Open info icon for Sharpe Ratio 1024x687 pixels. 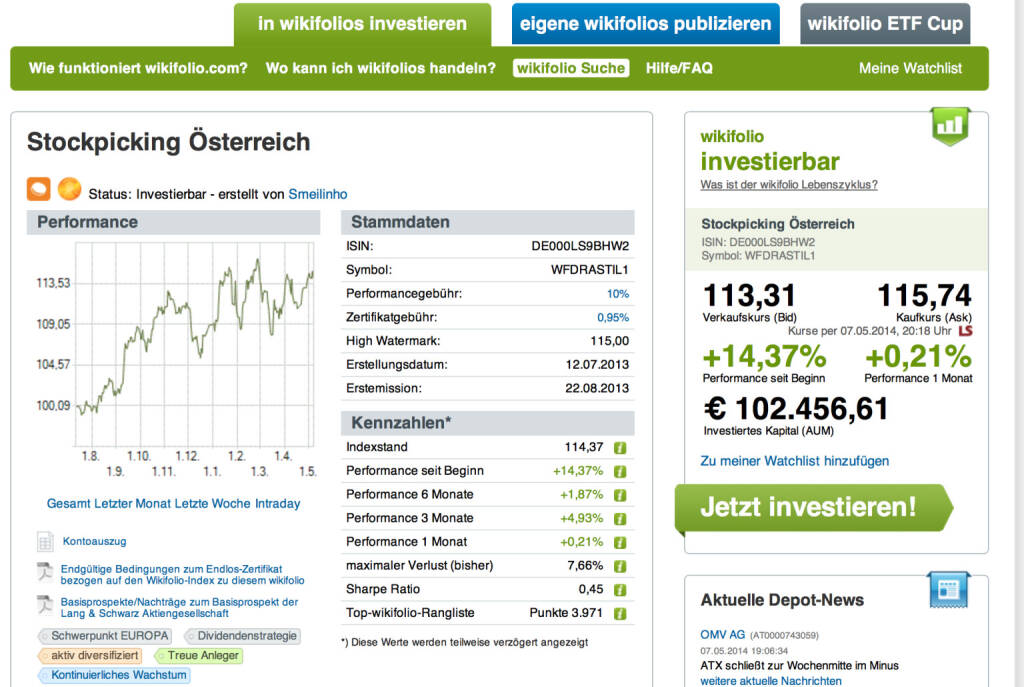(x=620, y=590)
